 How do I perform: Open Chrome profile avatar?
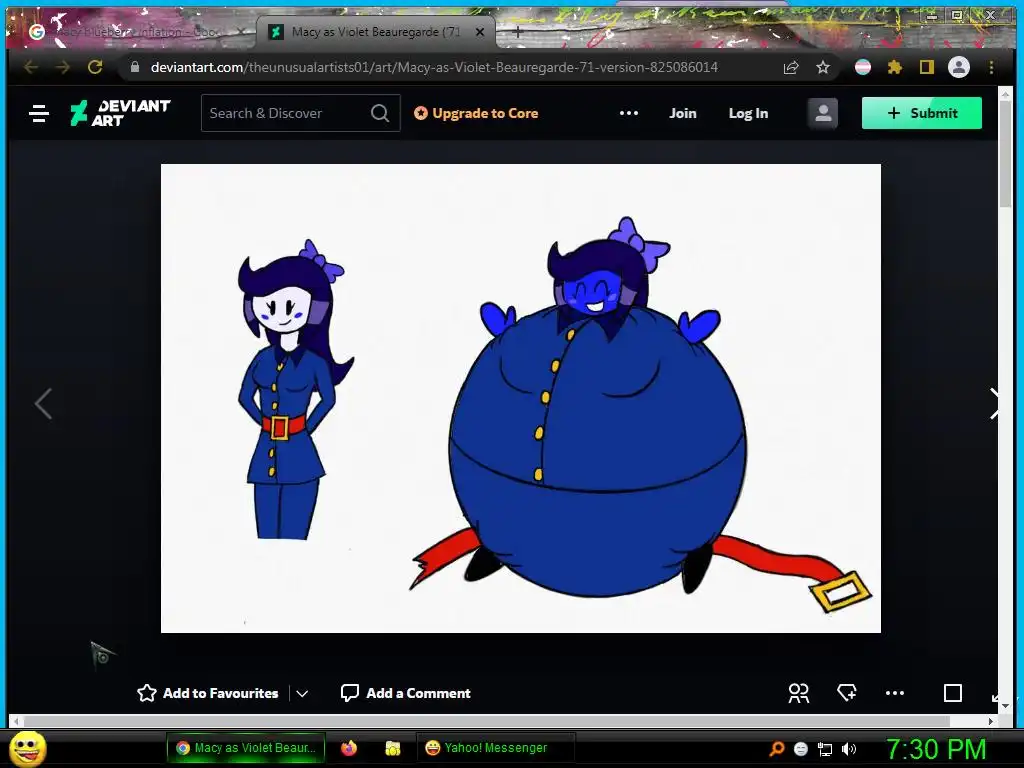[x=959, y=67]
